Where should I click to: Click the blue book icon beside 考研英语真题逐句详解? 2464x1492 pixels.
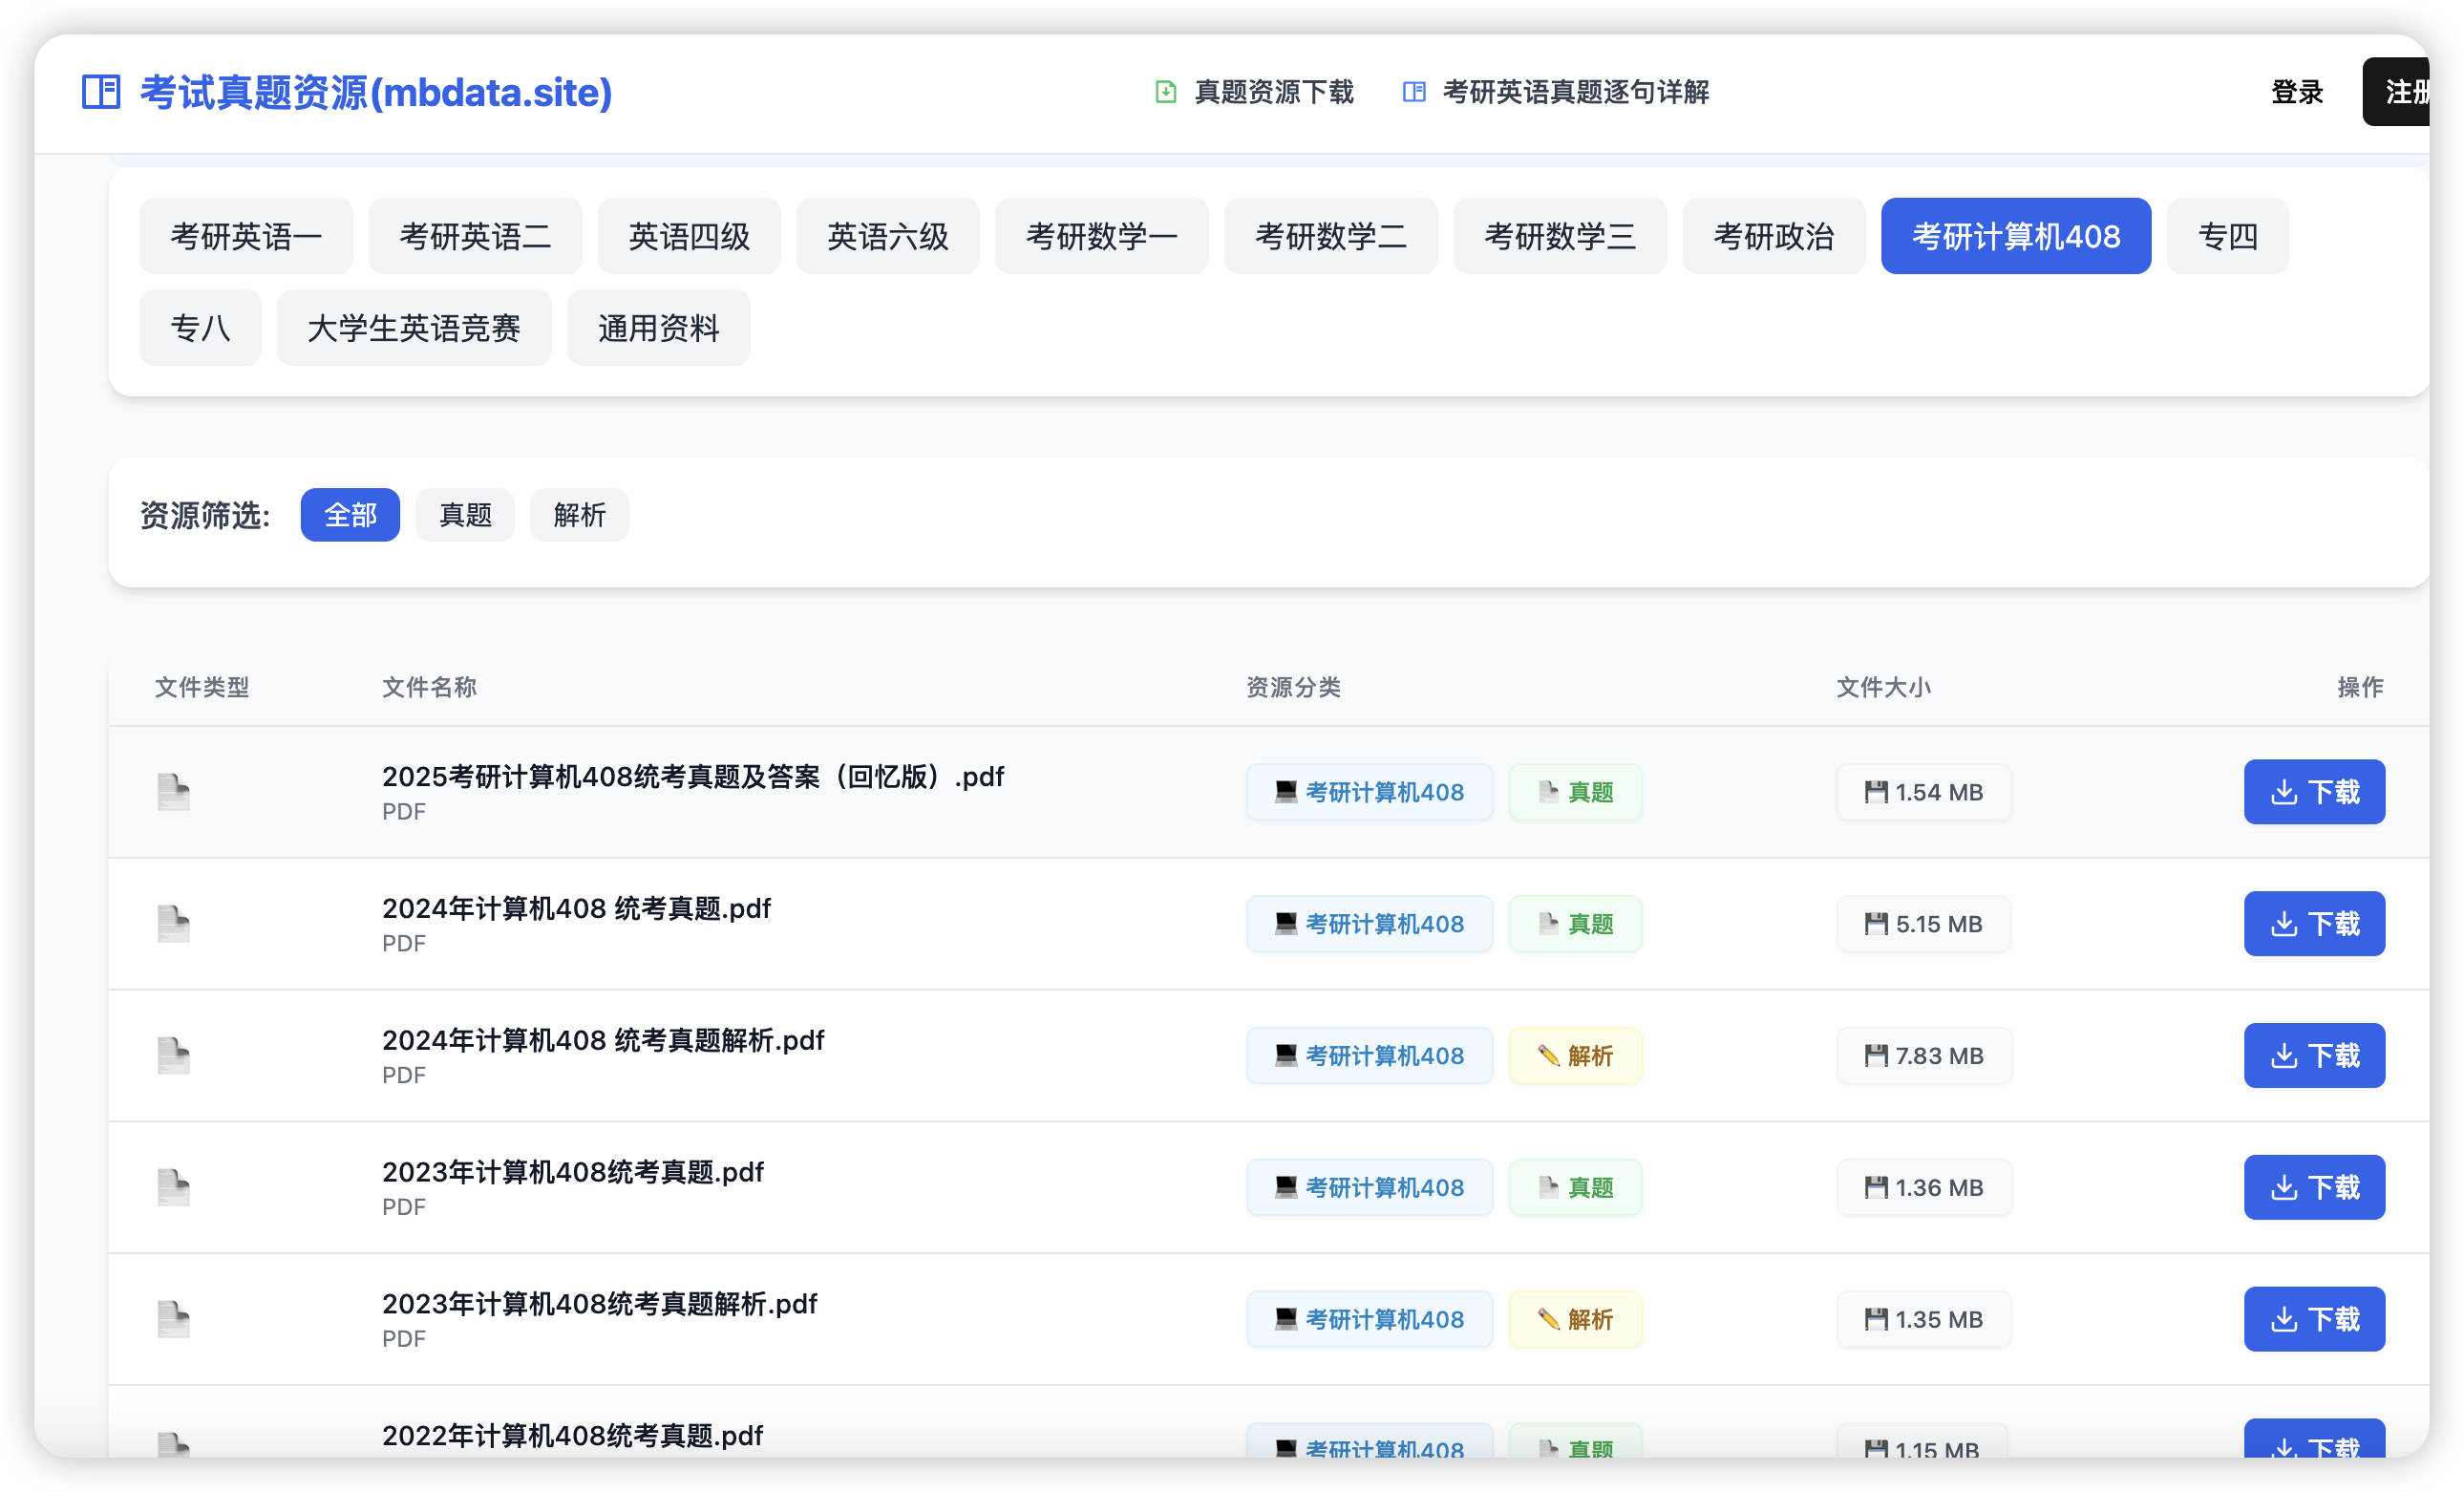[x=1413, y=92]
